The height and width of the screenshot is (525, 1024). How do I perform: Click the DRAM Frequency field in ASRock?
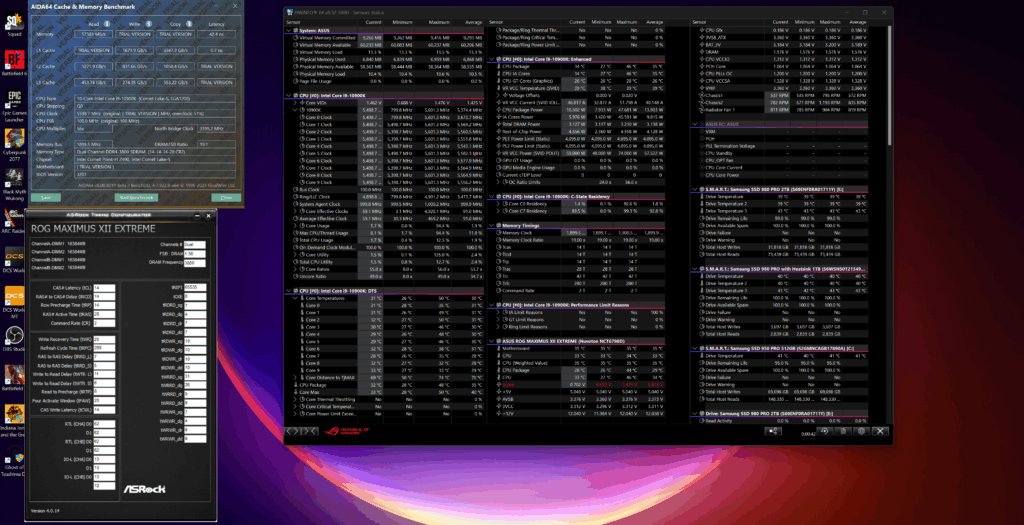(195, 263)
